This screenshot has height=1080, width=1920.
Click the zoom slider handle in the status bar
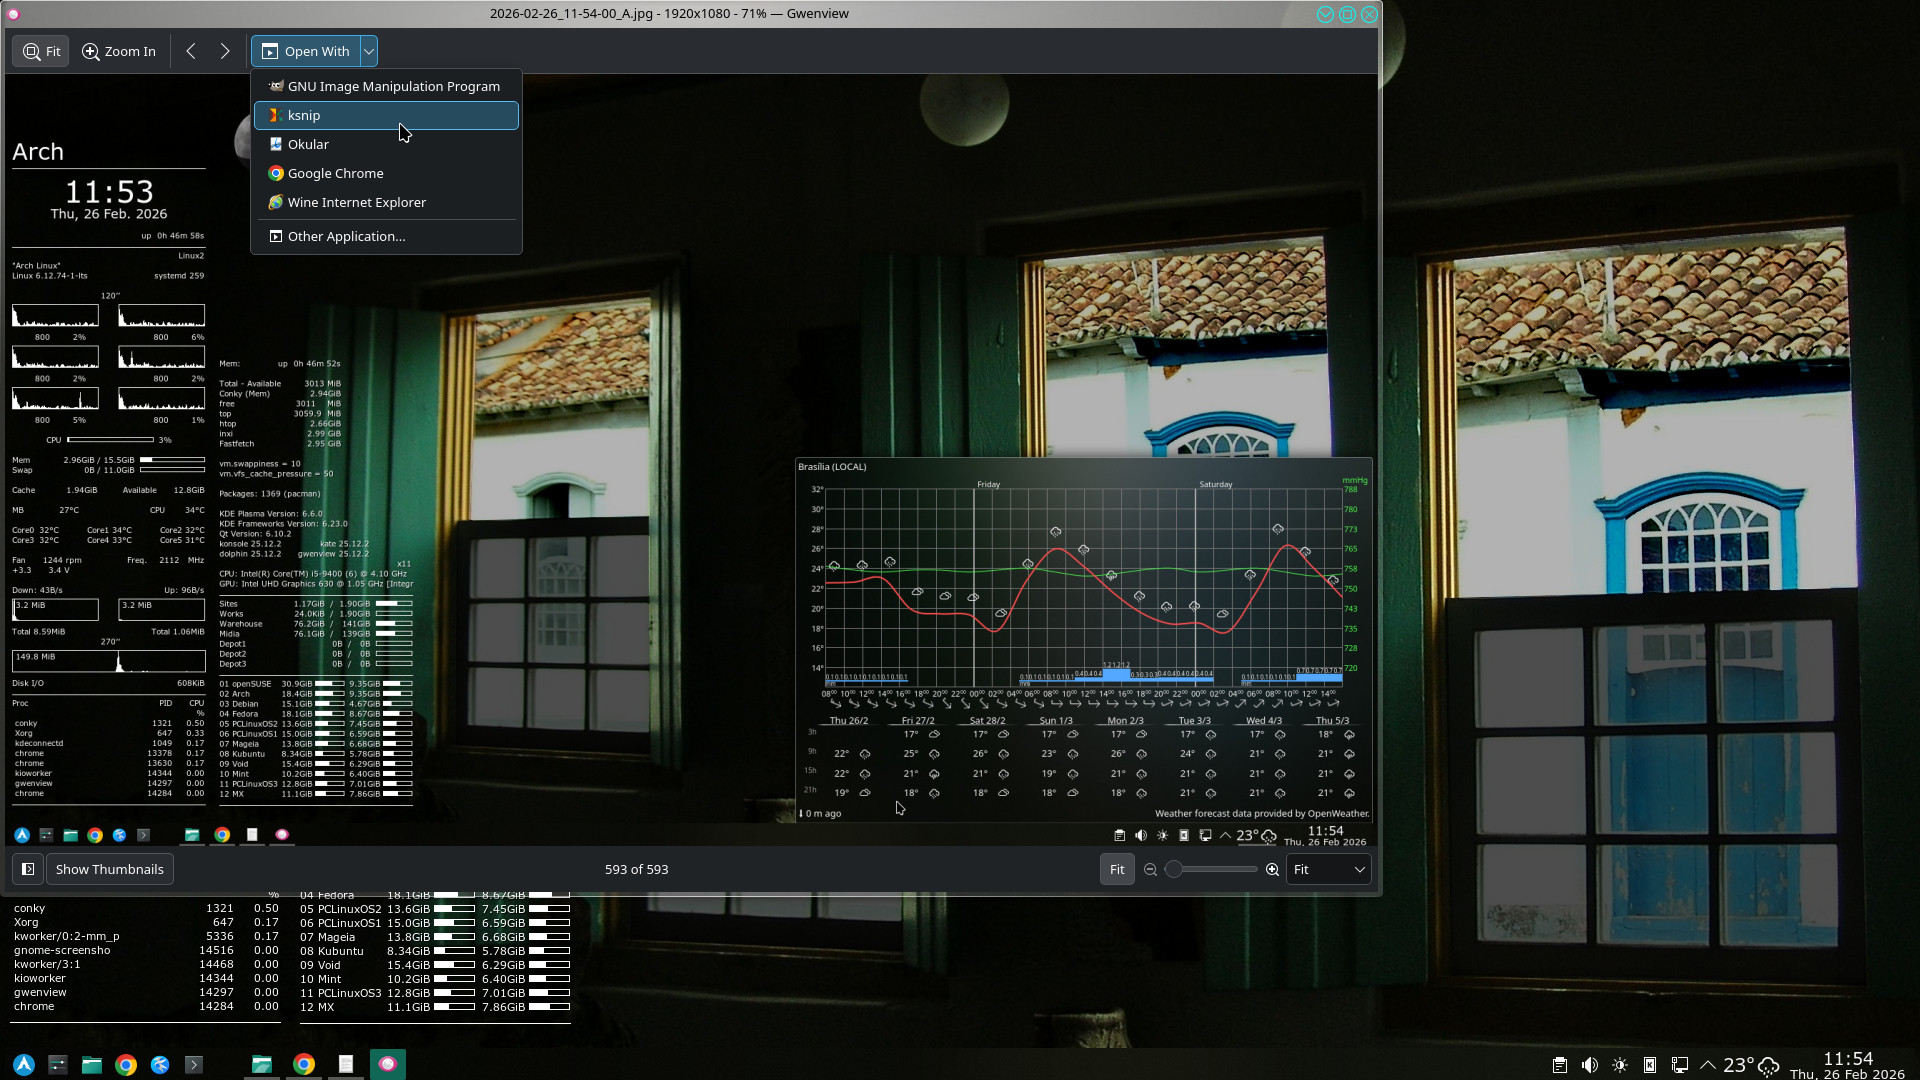[x=1174, y=870]
